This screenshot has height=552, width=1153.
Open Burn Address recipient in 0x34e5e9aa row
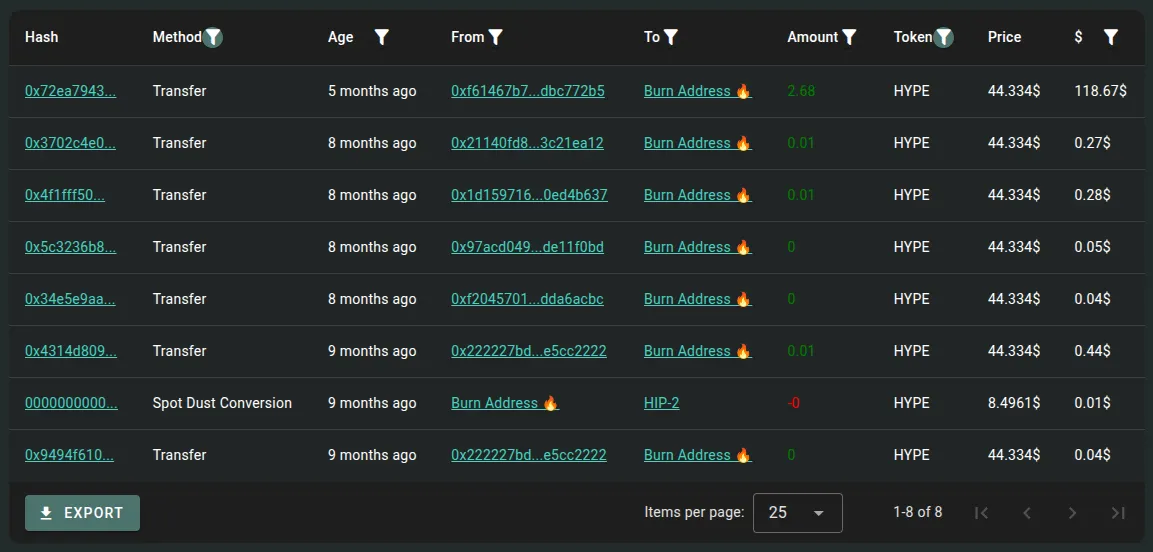[698, 299]
